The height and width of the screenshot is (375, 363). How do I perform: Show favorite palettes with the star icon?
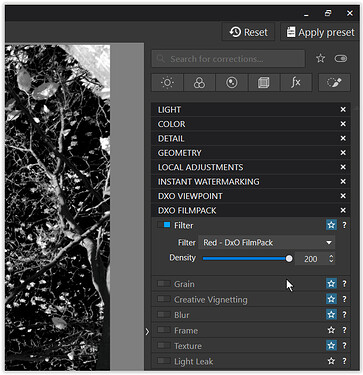click(x=320, y=59)
